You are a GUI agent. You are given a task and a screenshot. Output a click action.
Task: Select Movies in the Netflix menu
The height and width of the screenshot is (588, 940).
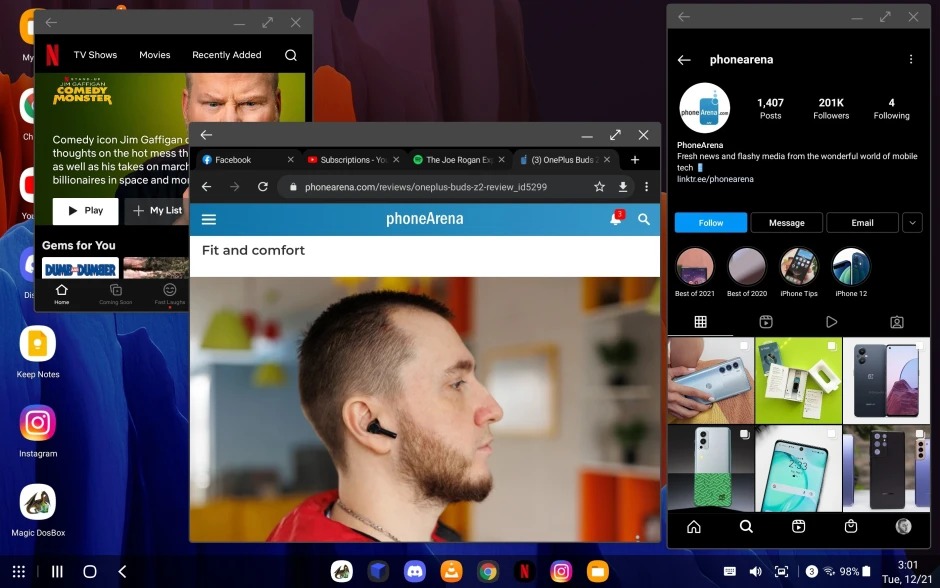click(154, 55)
